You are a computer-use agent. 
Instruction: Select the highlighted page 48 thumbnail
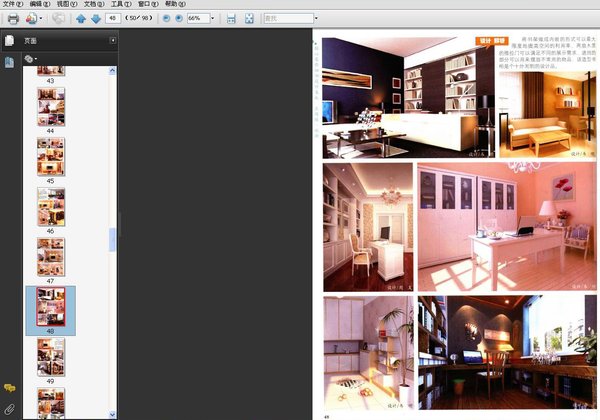pyautogui.click(x=51, y=307)
